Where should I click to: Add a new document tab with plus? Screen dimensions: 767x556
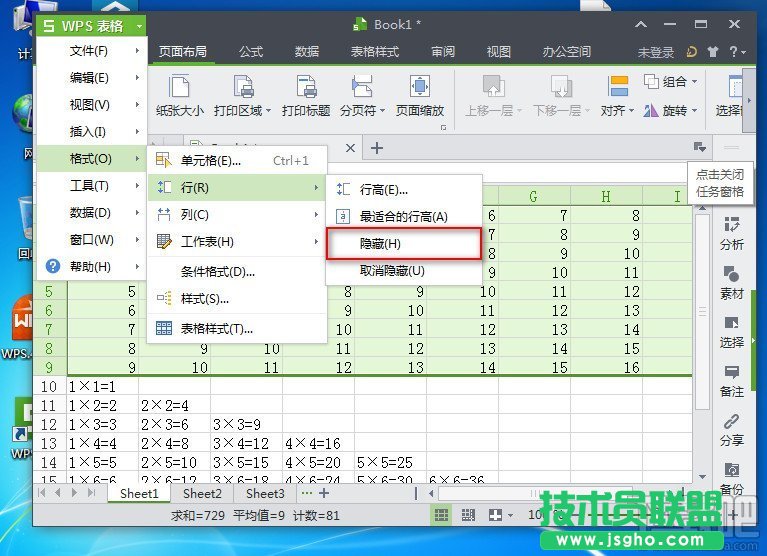pos(377,148)
